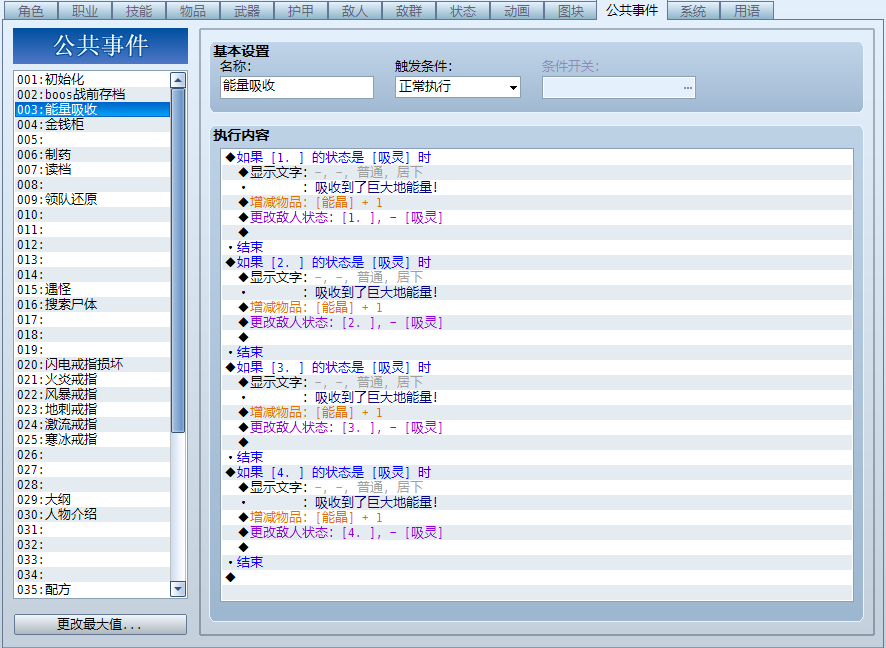Select common event 025:寒冰戒指
The width and height of the screenshot is (886, 648).
point(92,440)
